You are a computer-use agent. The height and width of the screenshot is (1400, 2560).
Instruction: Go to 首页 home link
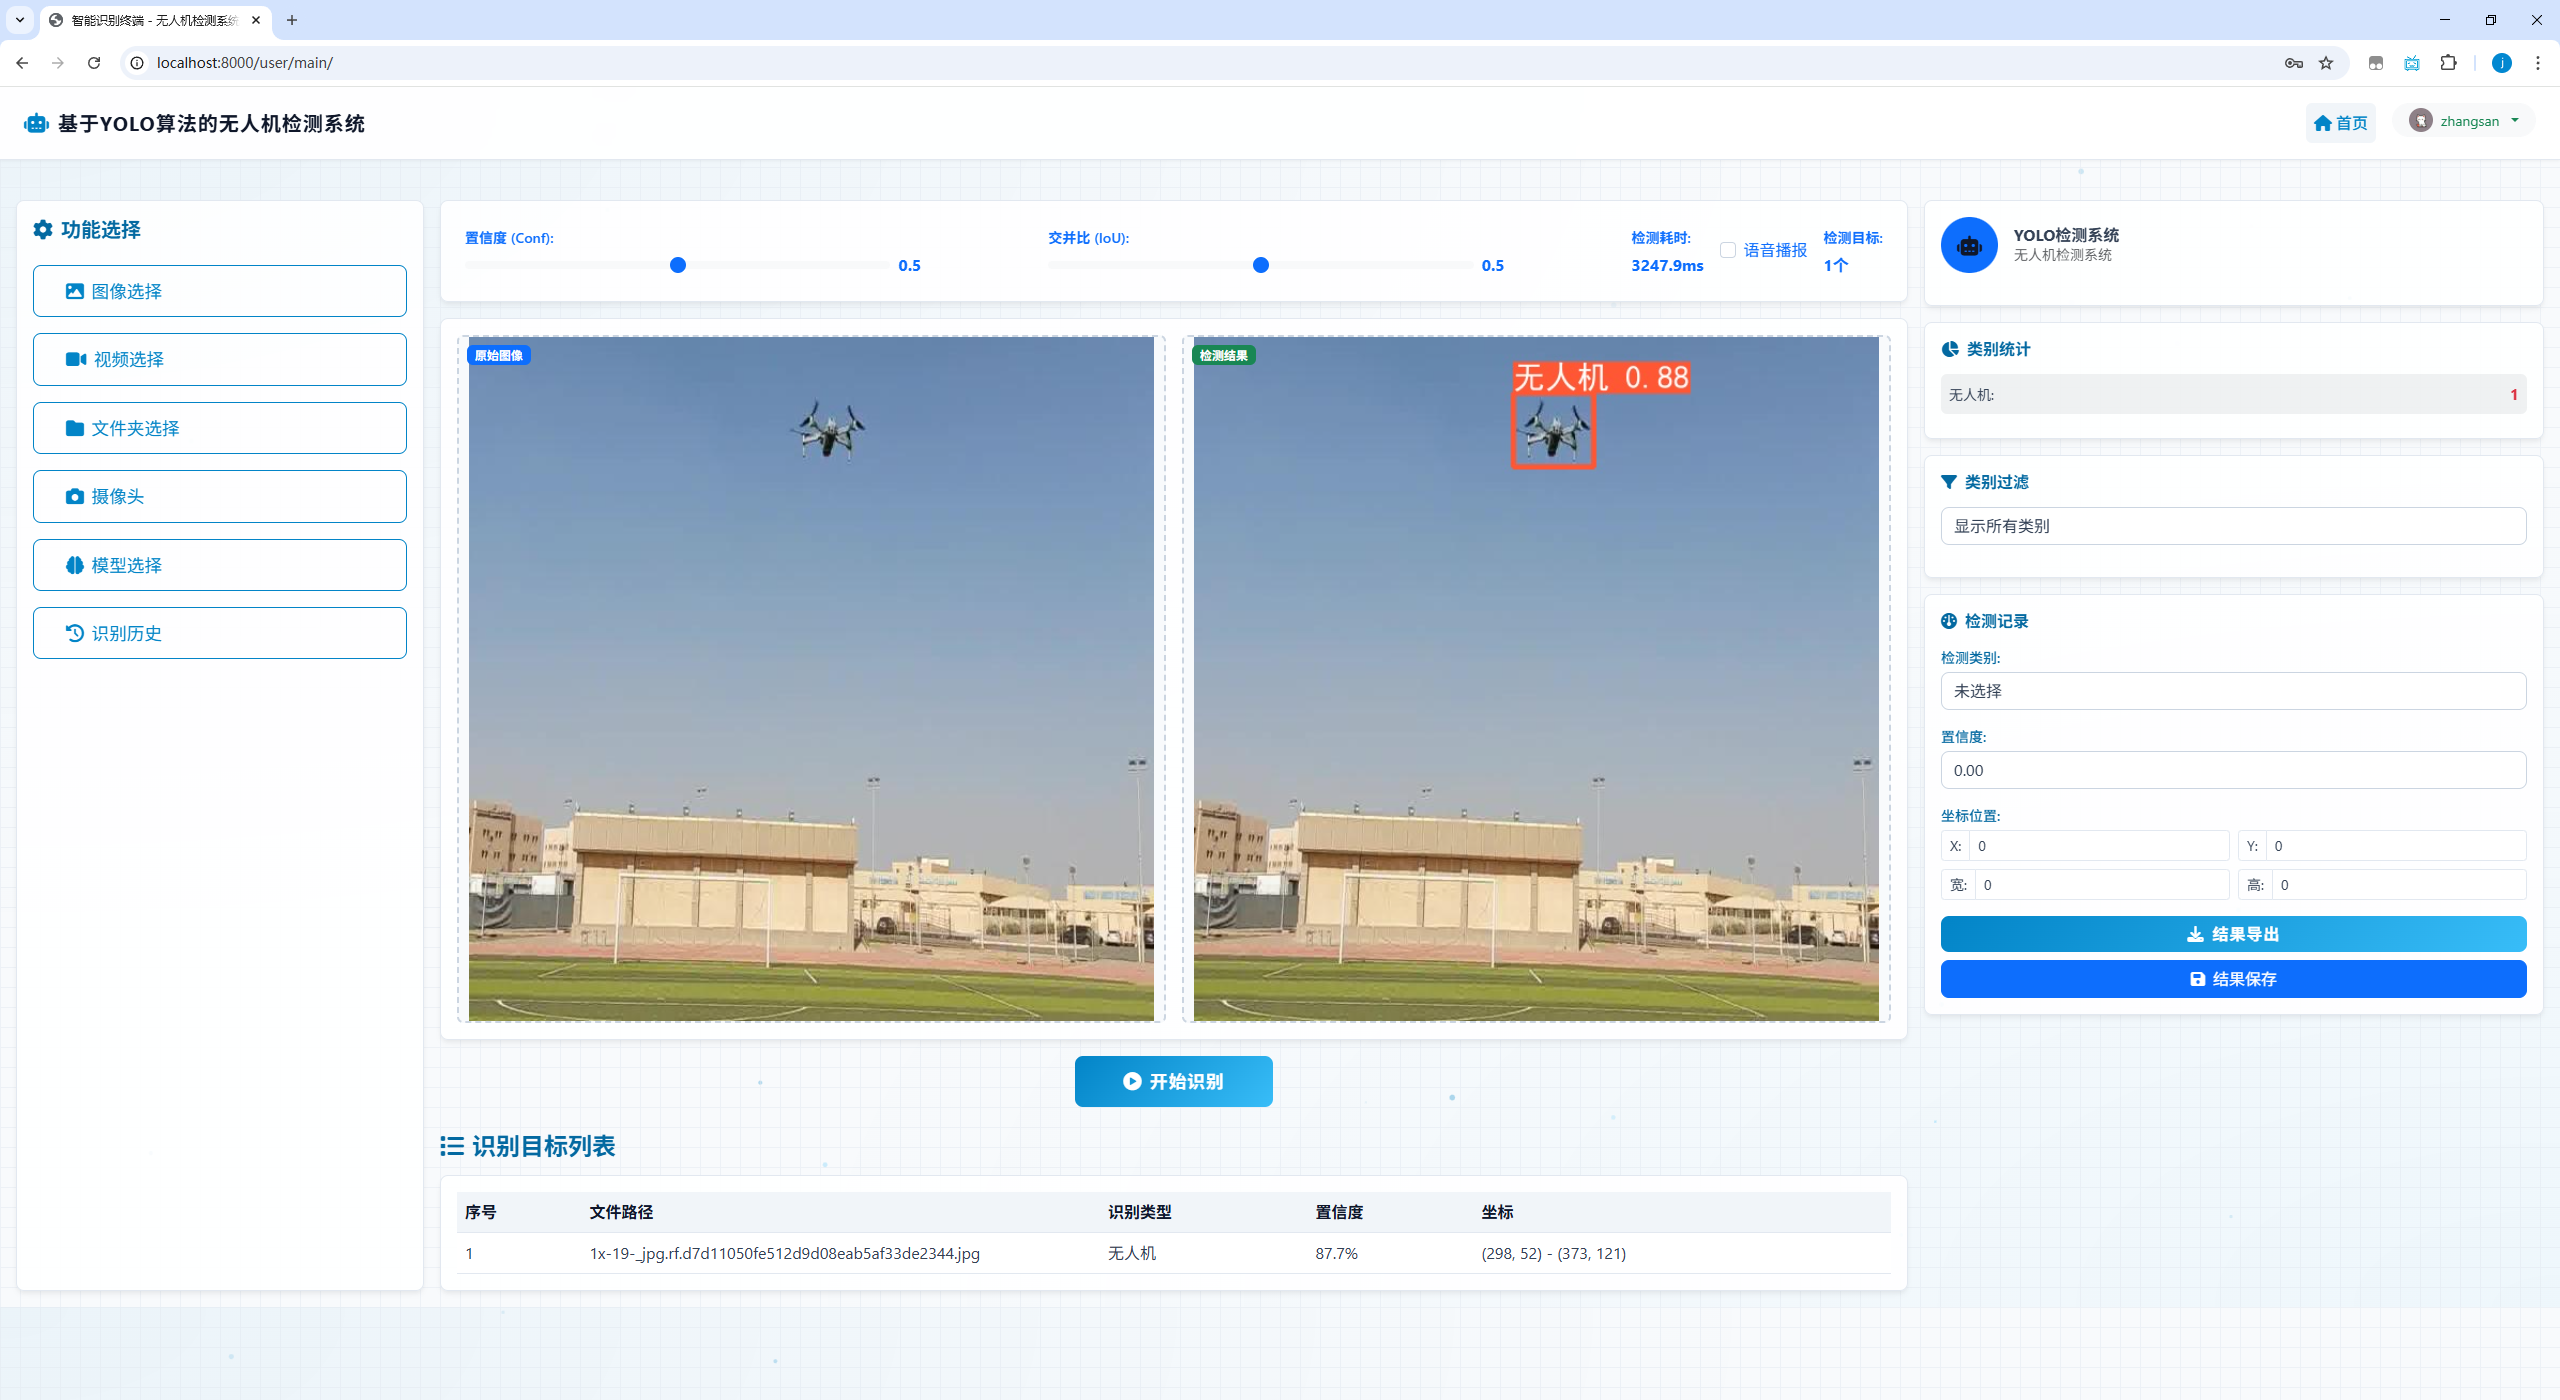point(2340,123)
